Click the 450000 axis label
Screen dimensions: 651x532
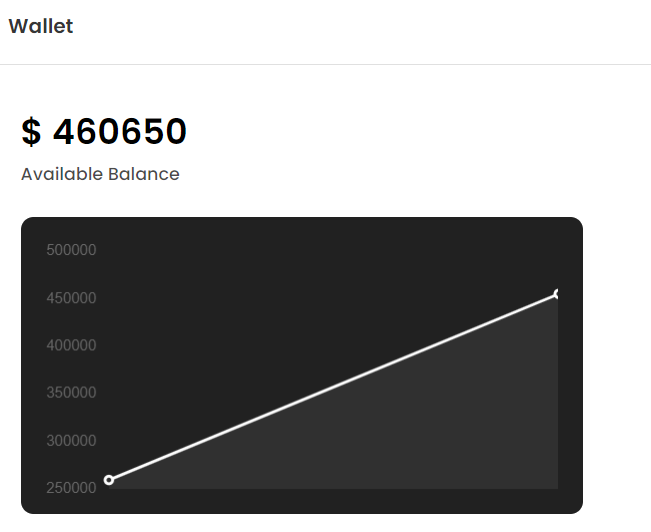coord(71,298)
